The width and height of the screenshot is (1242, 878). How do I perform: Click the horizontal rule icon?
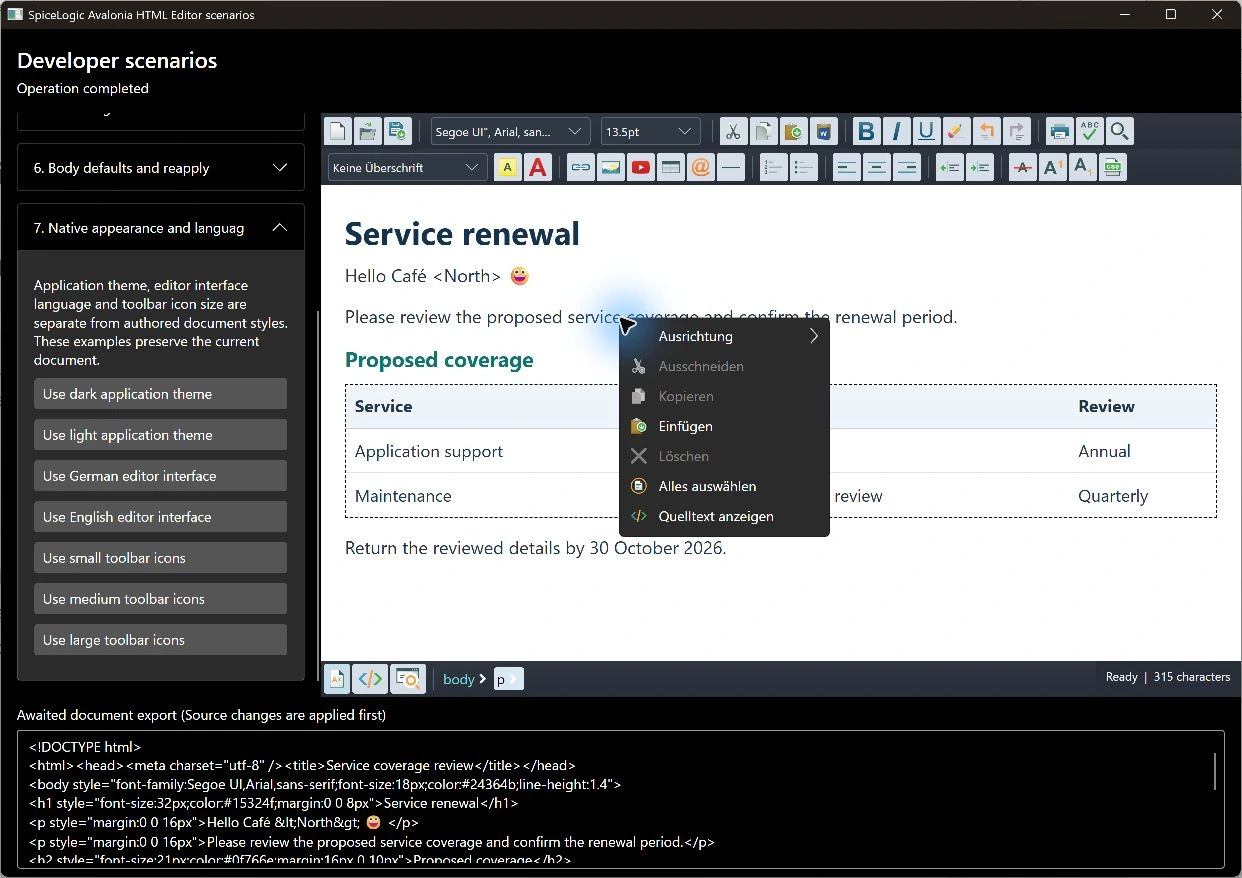pyautogui.click(x=731, y=168)
